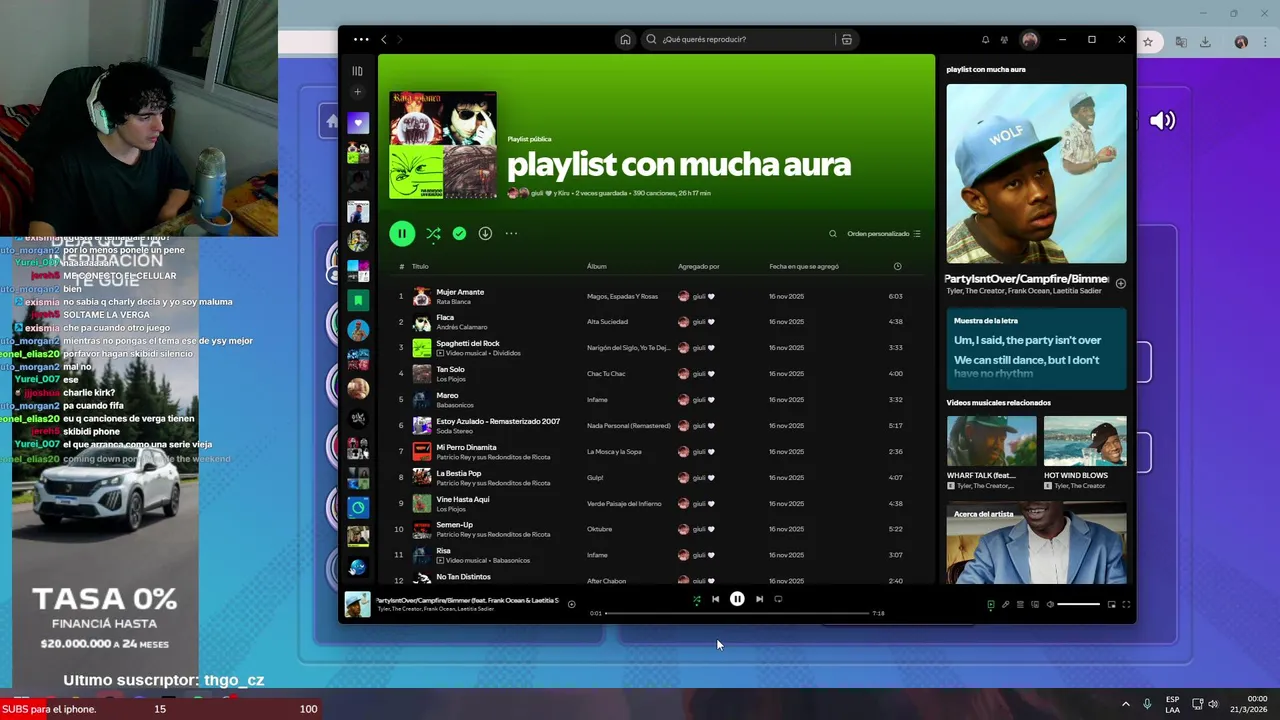Open the Spotify profile avatar menu
The height and width of the screenshot is (720, 1280).
pyautogui.click(x=1030, y=40)
